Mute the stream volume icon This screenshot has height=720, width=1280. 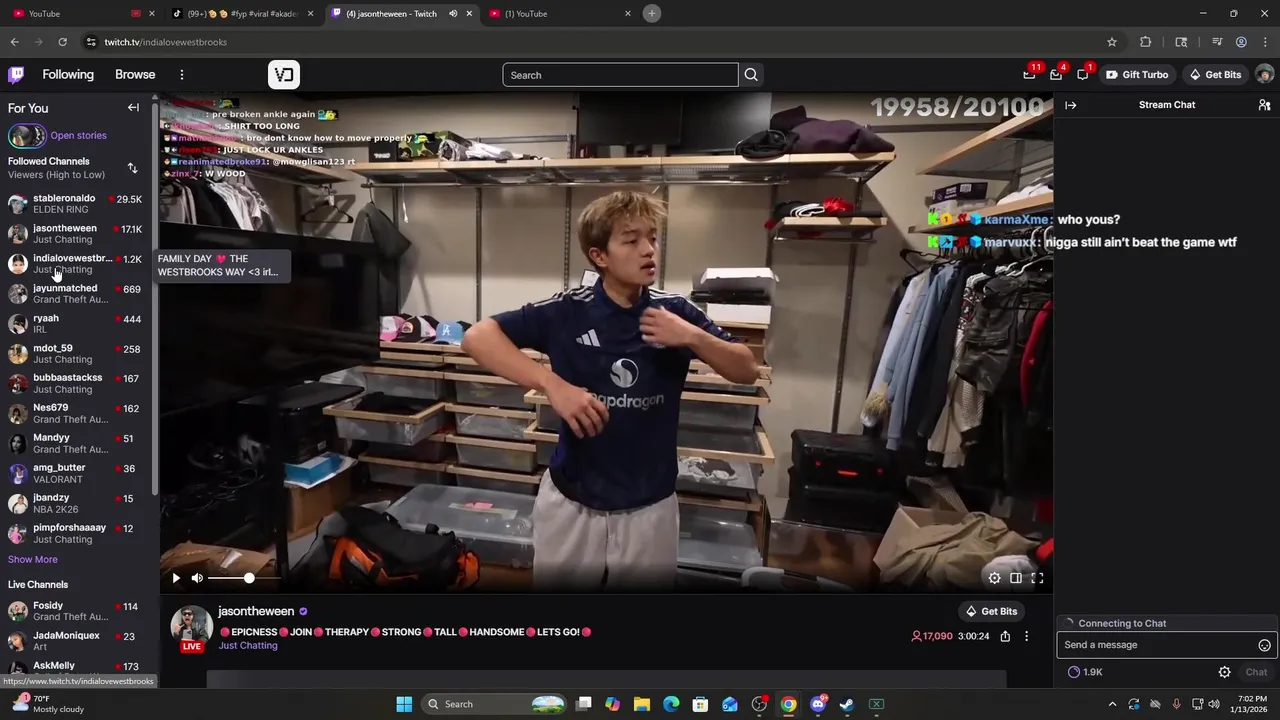[197, 578]
